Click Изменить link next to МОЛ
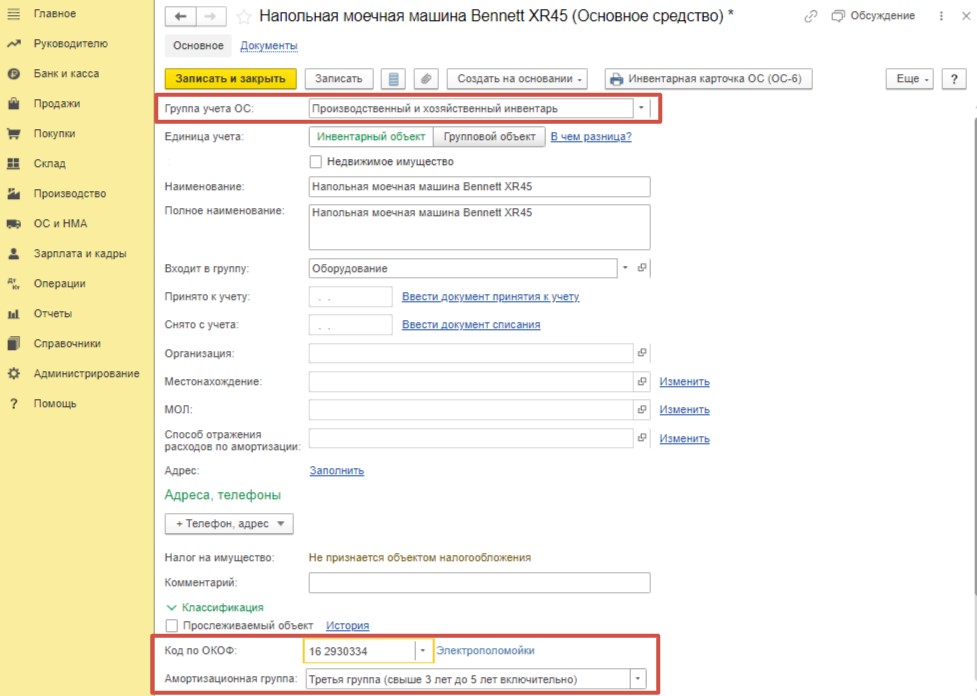Screen dimensions: 977x696 coord(685,409)
